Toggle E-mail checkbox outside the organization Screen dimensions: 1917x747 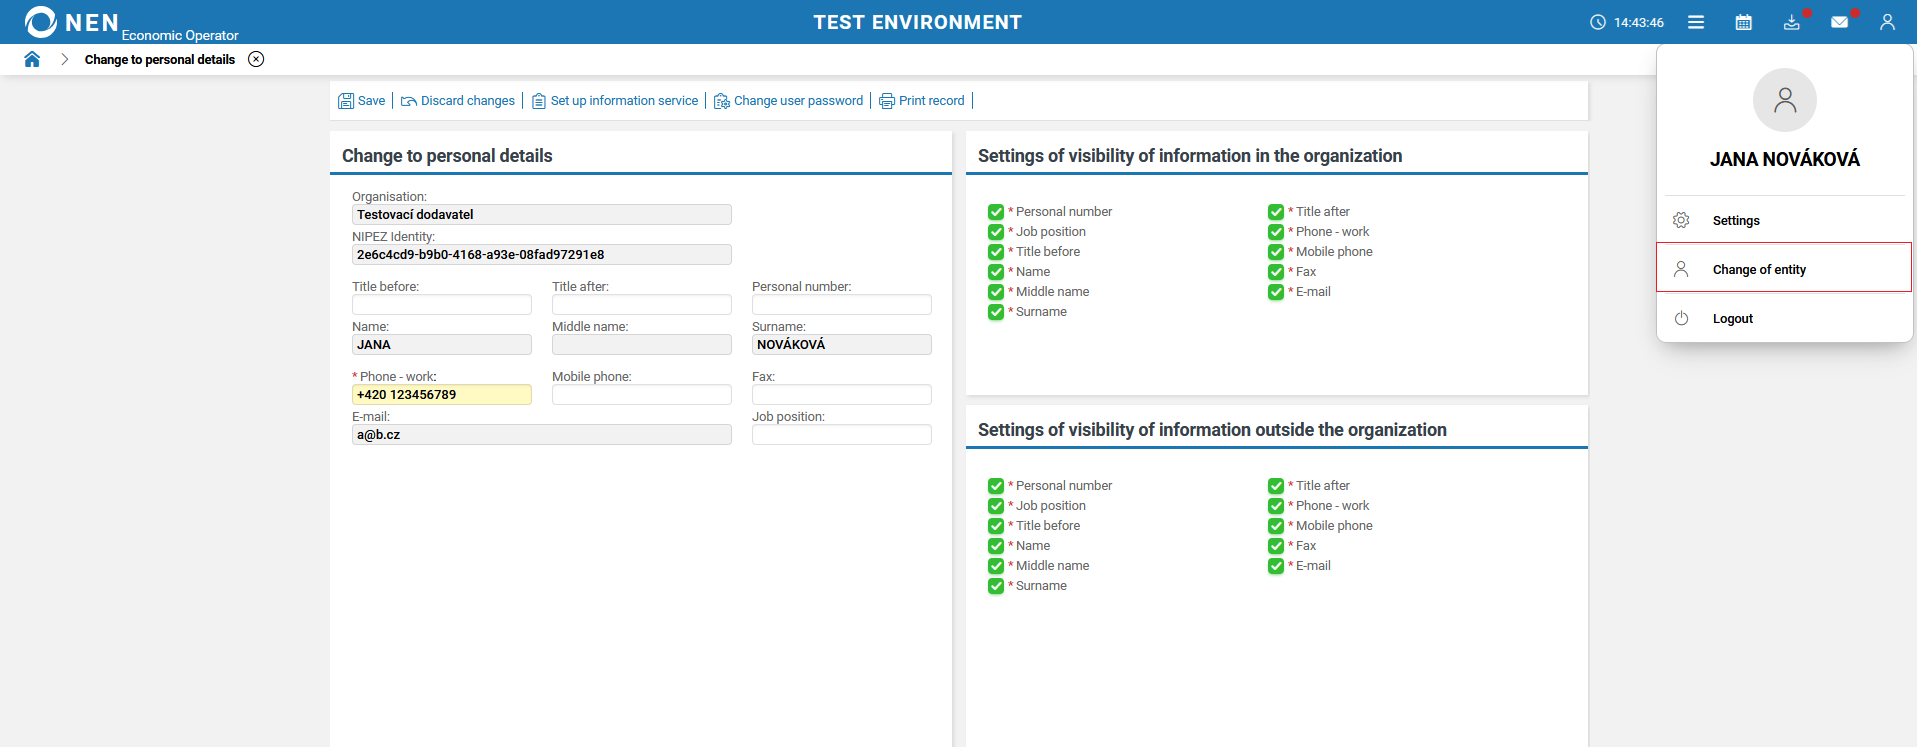point(1276,566)
